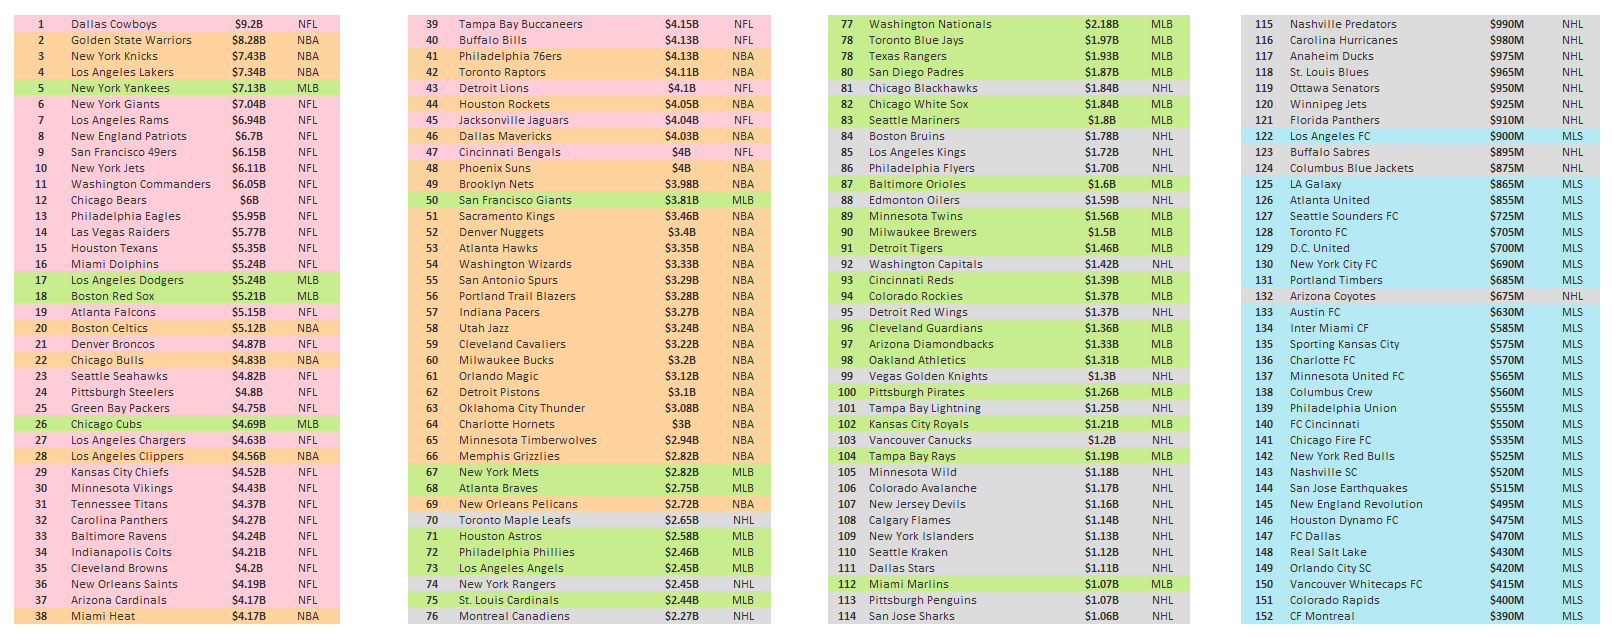Select the Utah Jazz team name
The width and height of the screenshot is (1612, 637).
click(x=484, y=328)
